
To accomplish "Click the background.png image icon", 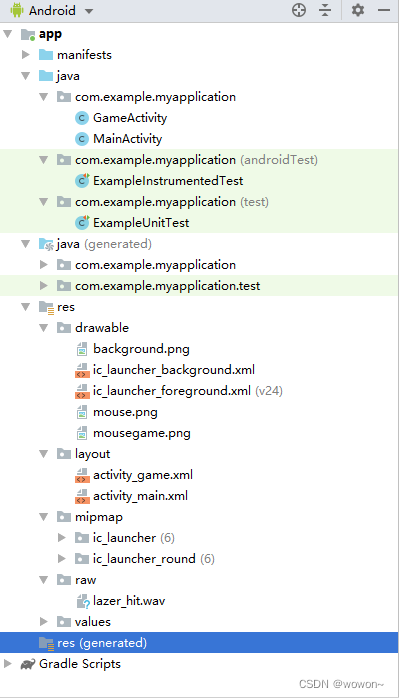I will [82, 349].
